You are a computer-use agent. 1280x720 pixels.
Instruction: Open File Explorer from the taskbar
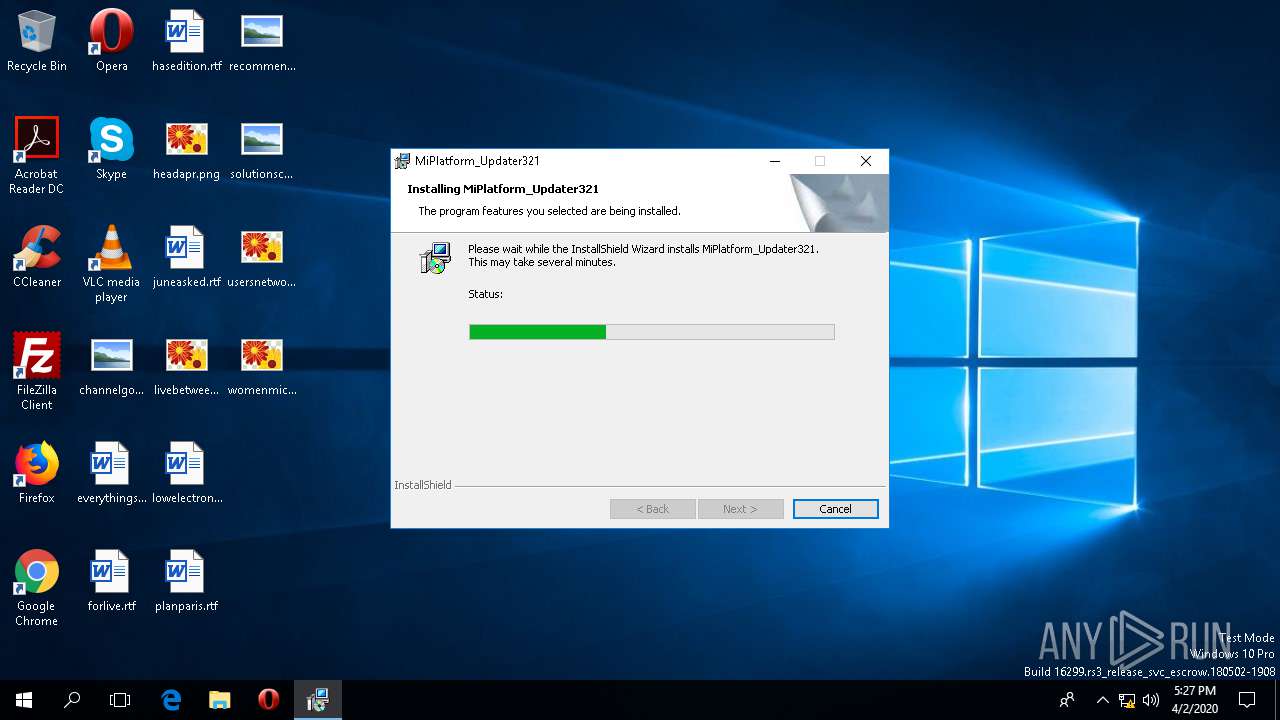(x=220, y=700)
